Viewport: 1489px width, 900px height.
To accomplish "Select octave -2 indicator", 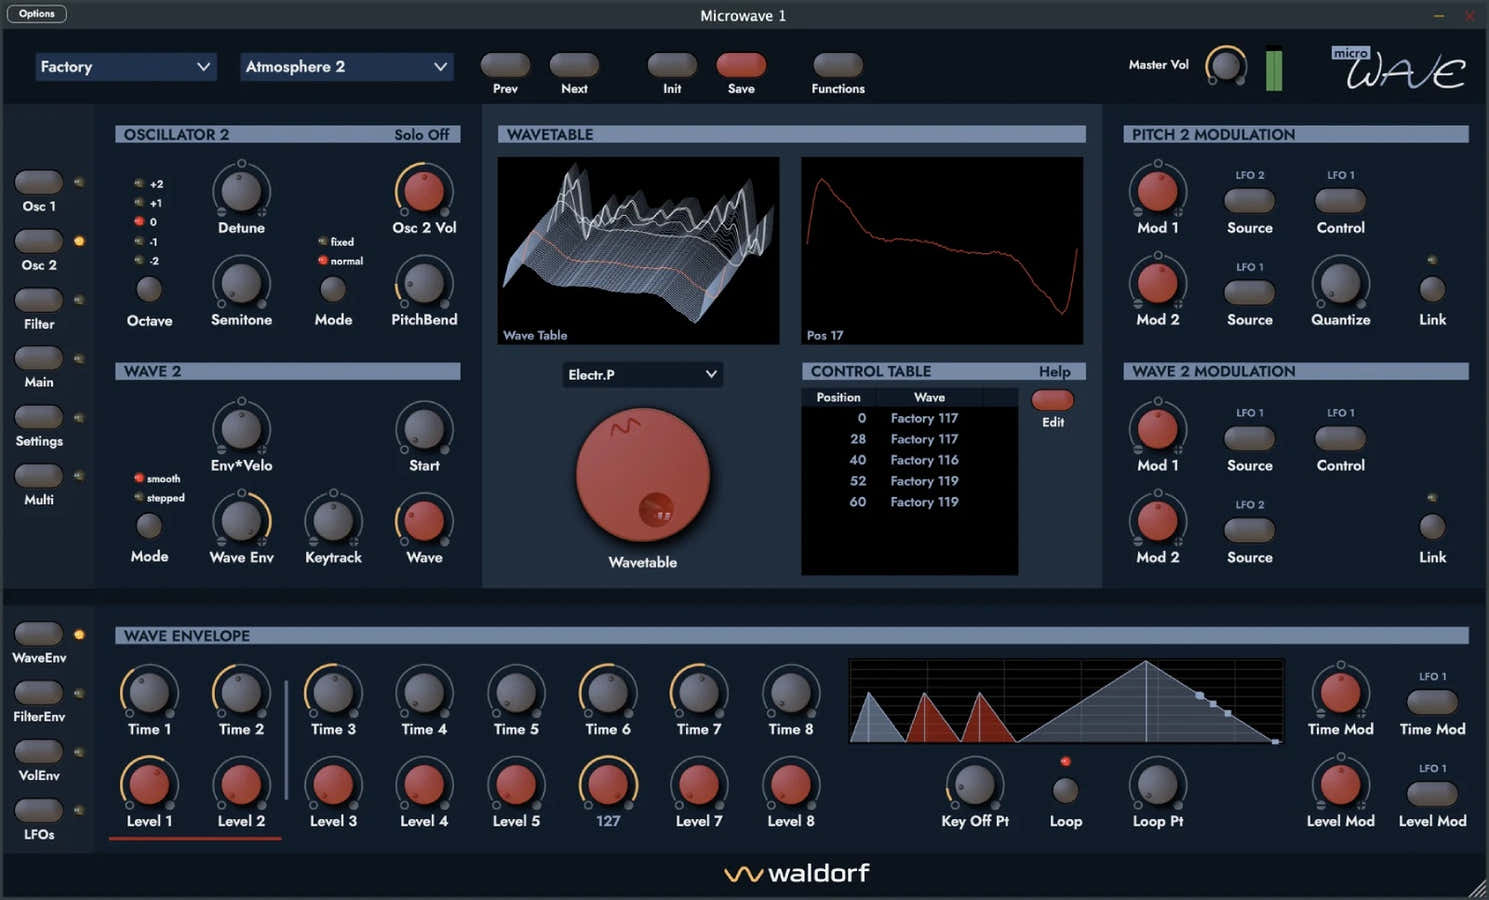I will coord(139,260).
